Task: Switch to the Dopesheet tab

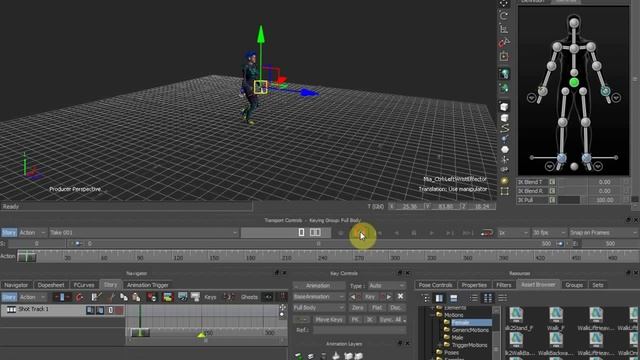Action: 51,285
